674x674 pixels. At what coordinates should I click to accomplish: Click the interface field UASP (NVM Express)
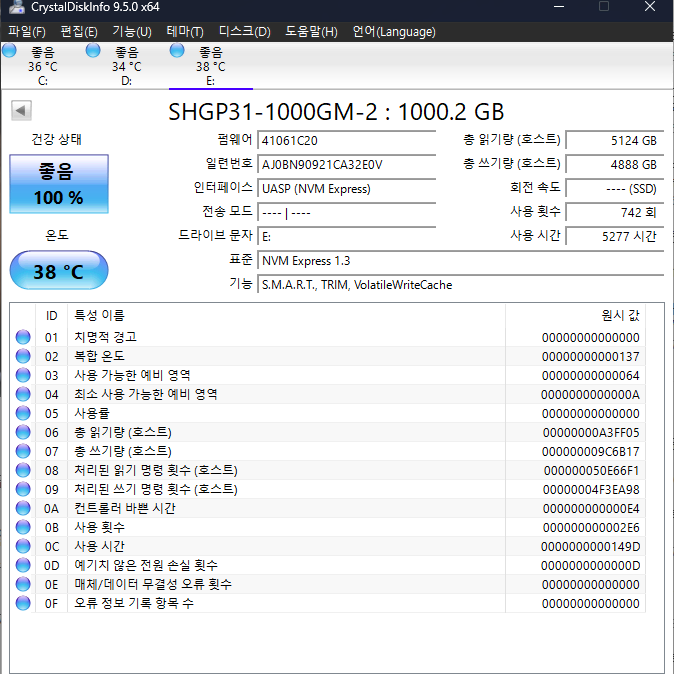346,189
